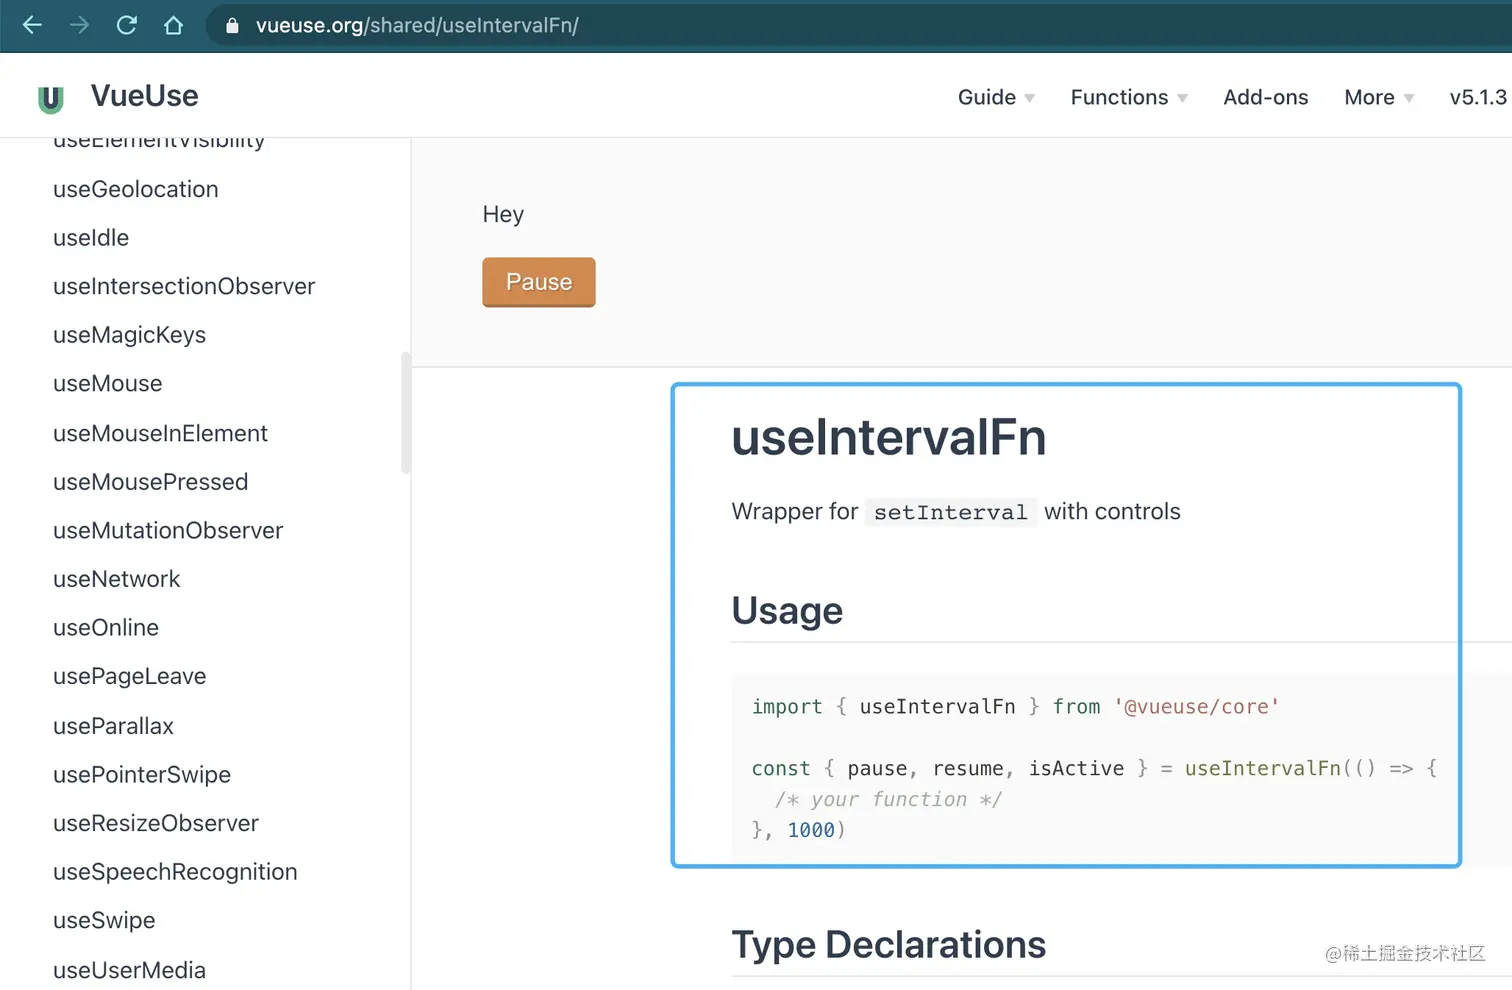Open useGeolocation in the sidebar
Viewport: 1512px width, 990px height.
(136, 189)
